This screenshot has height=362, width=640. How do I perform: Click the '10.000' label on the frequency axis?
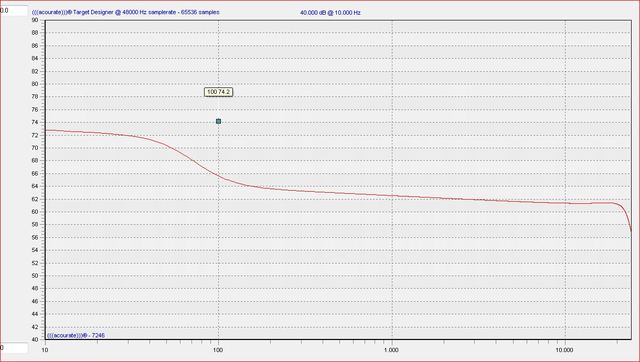tap(565, 350)
